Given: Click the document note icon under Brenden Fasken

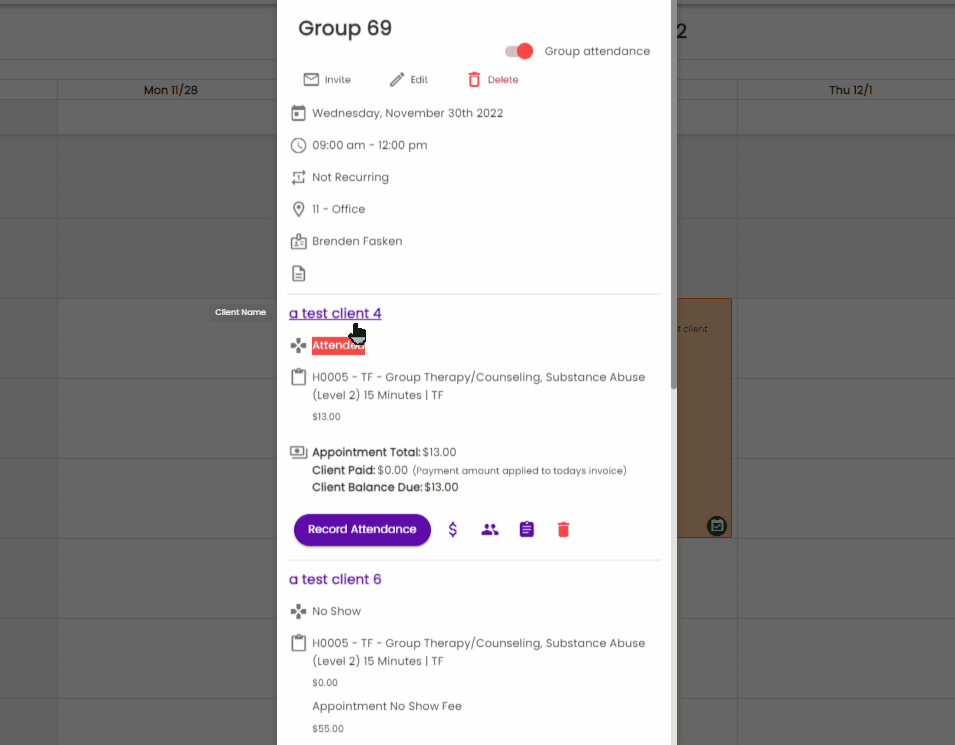Looking at the screenshot, I should tap(298, 273).
